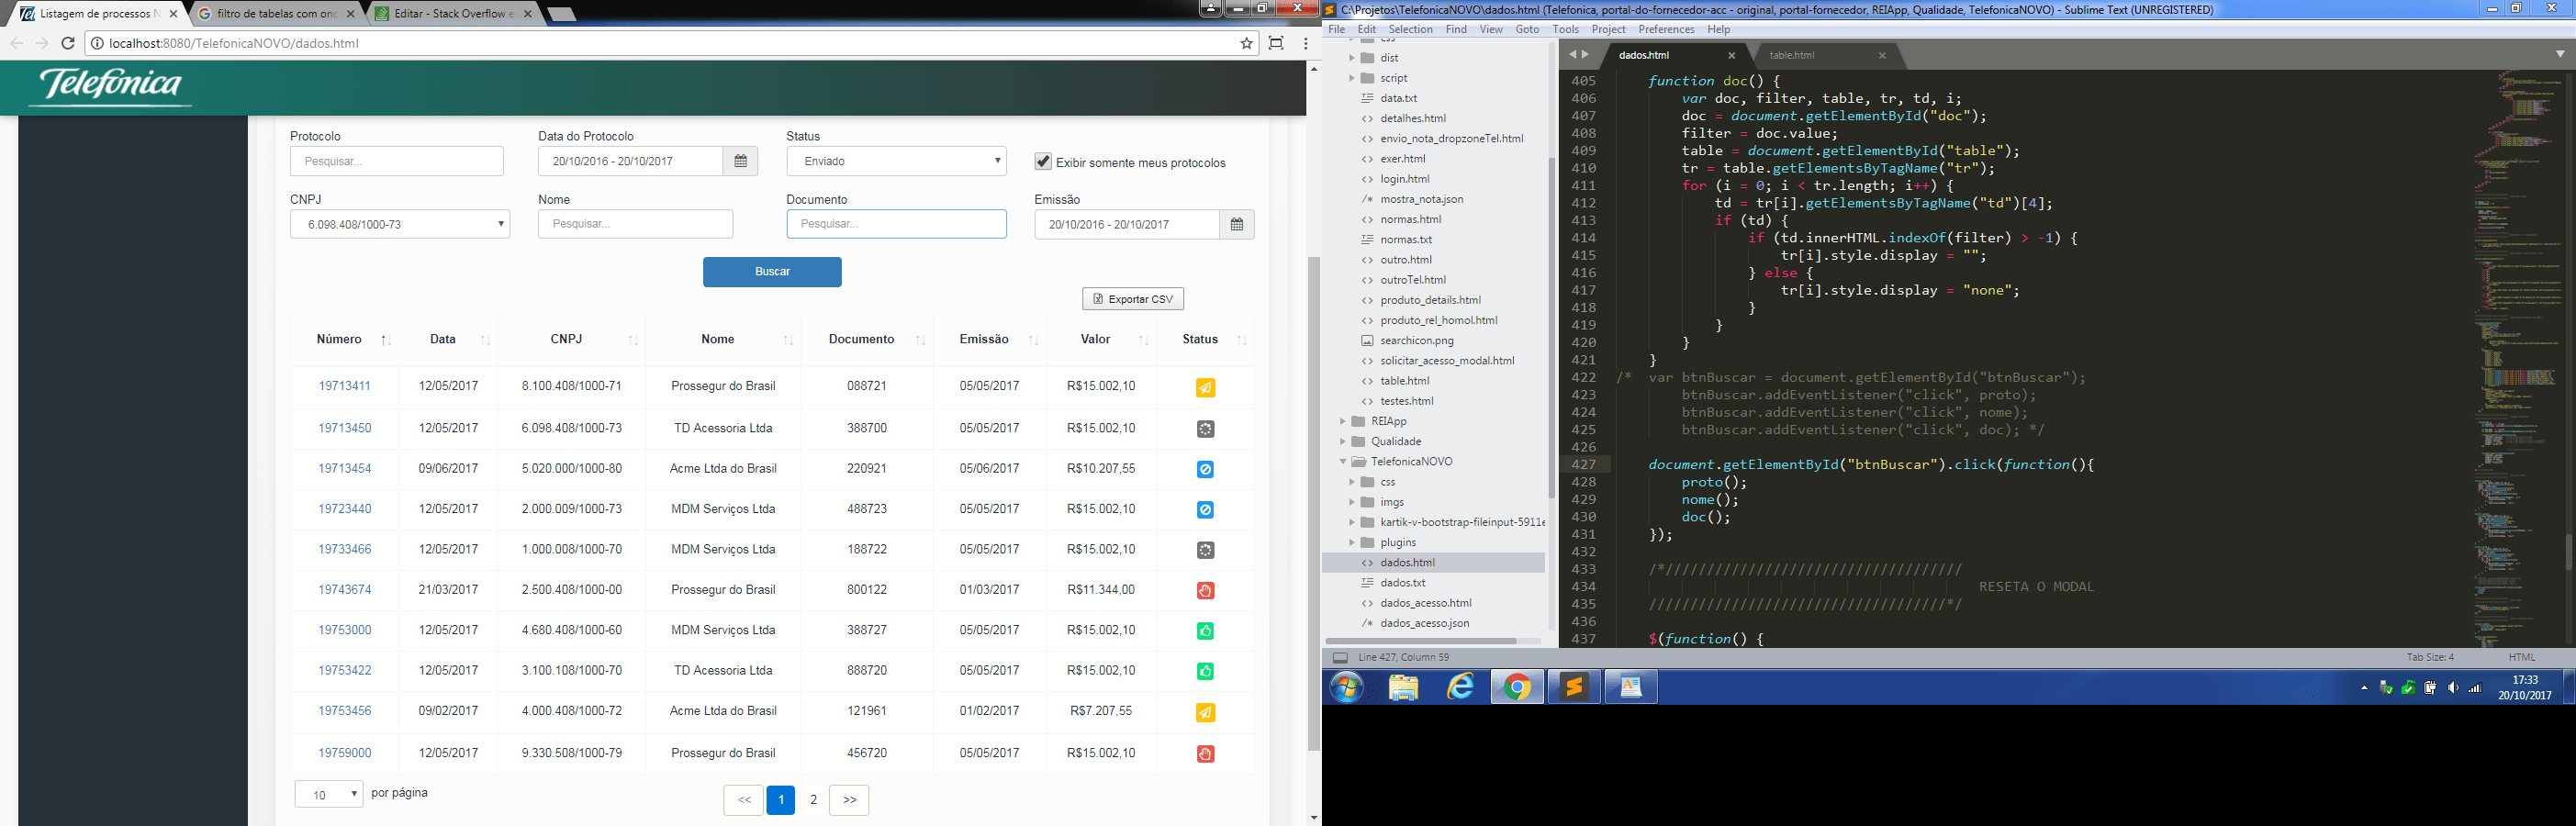Open the Selection menu in Sublime Text
This screenshot has height=826, width=2576.
point(1410,29)
